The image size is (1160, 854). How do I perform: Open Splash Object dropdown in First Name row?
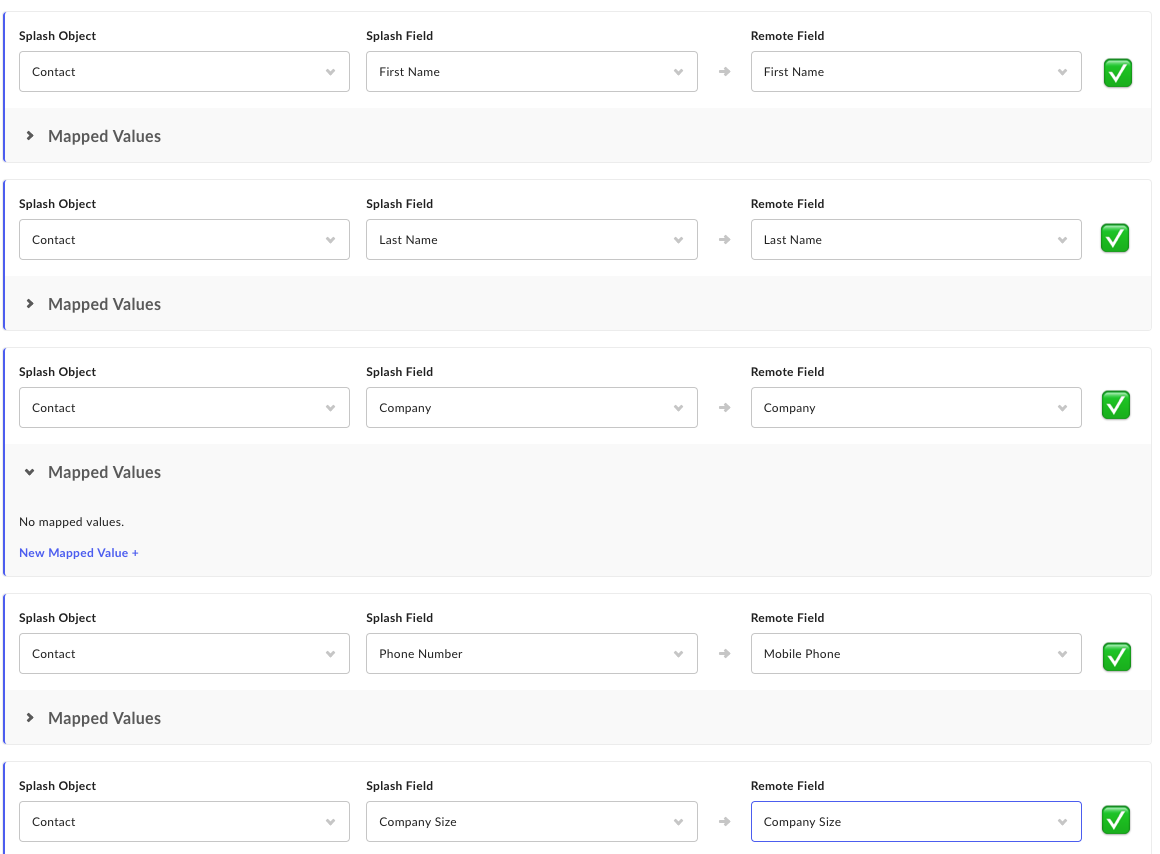(x=184, y=72)
